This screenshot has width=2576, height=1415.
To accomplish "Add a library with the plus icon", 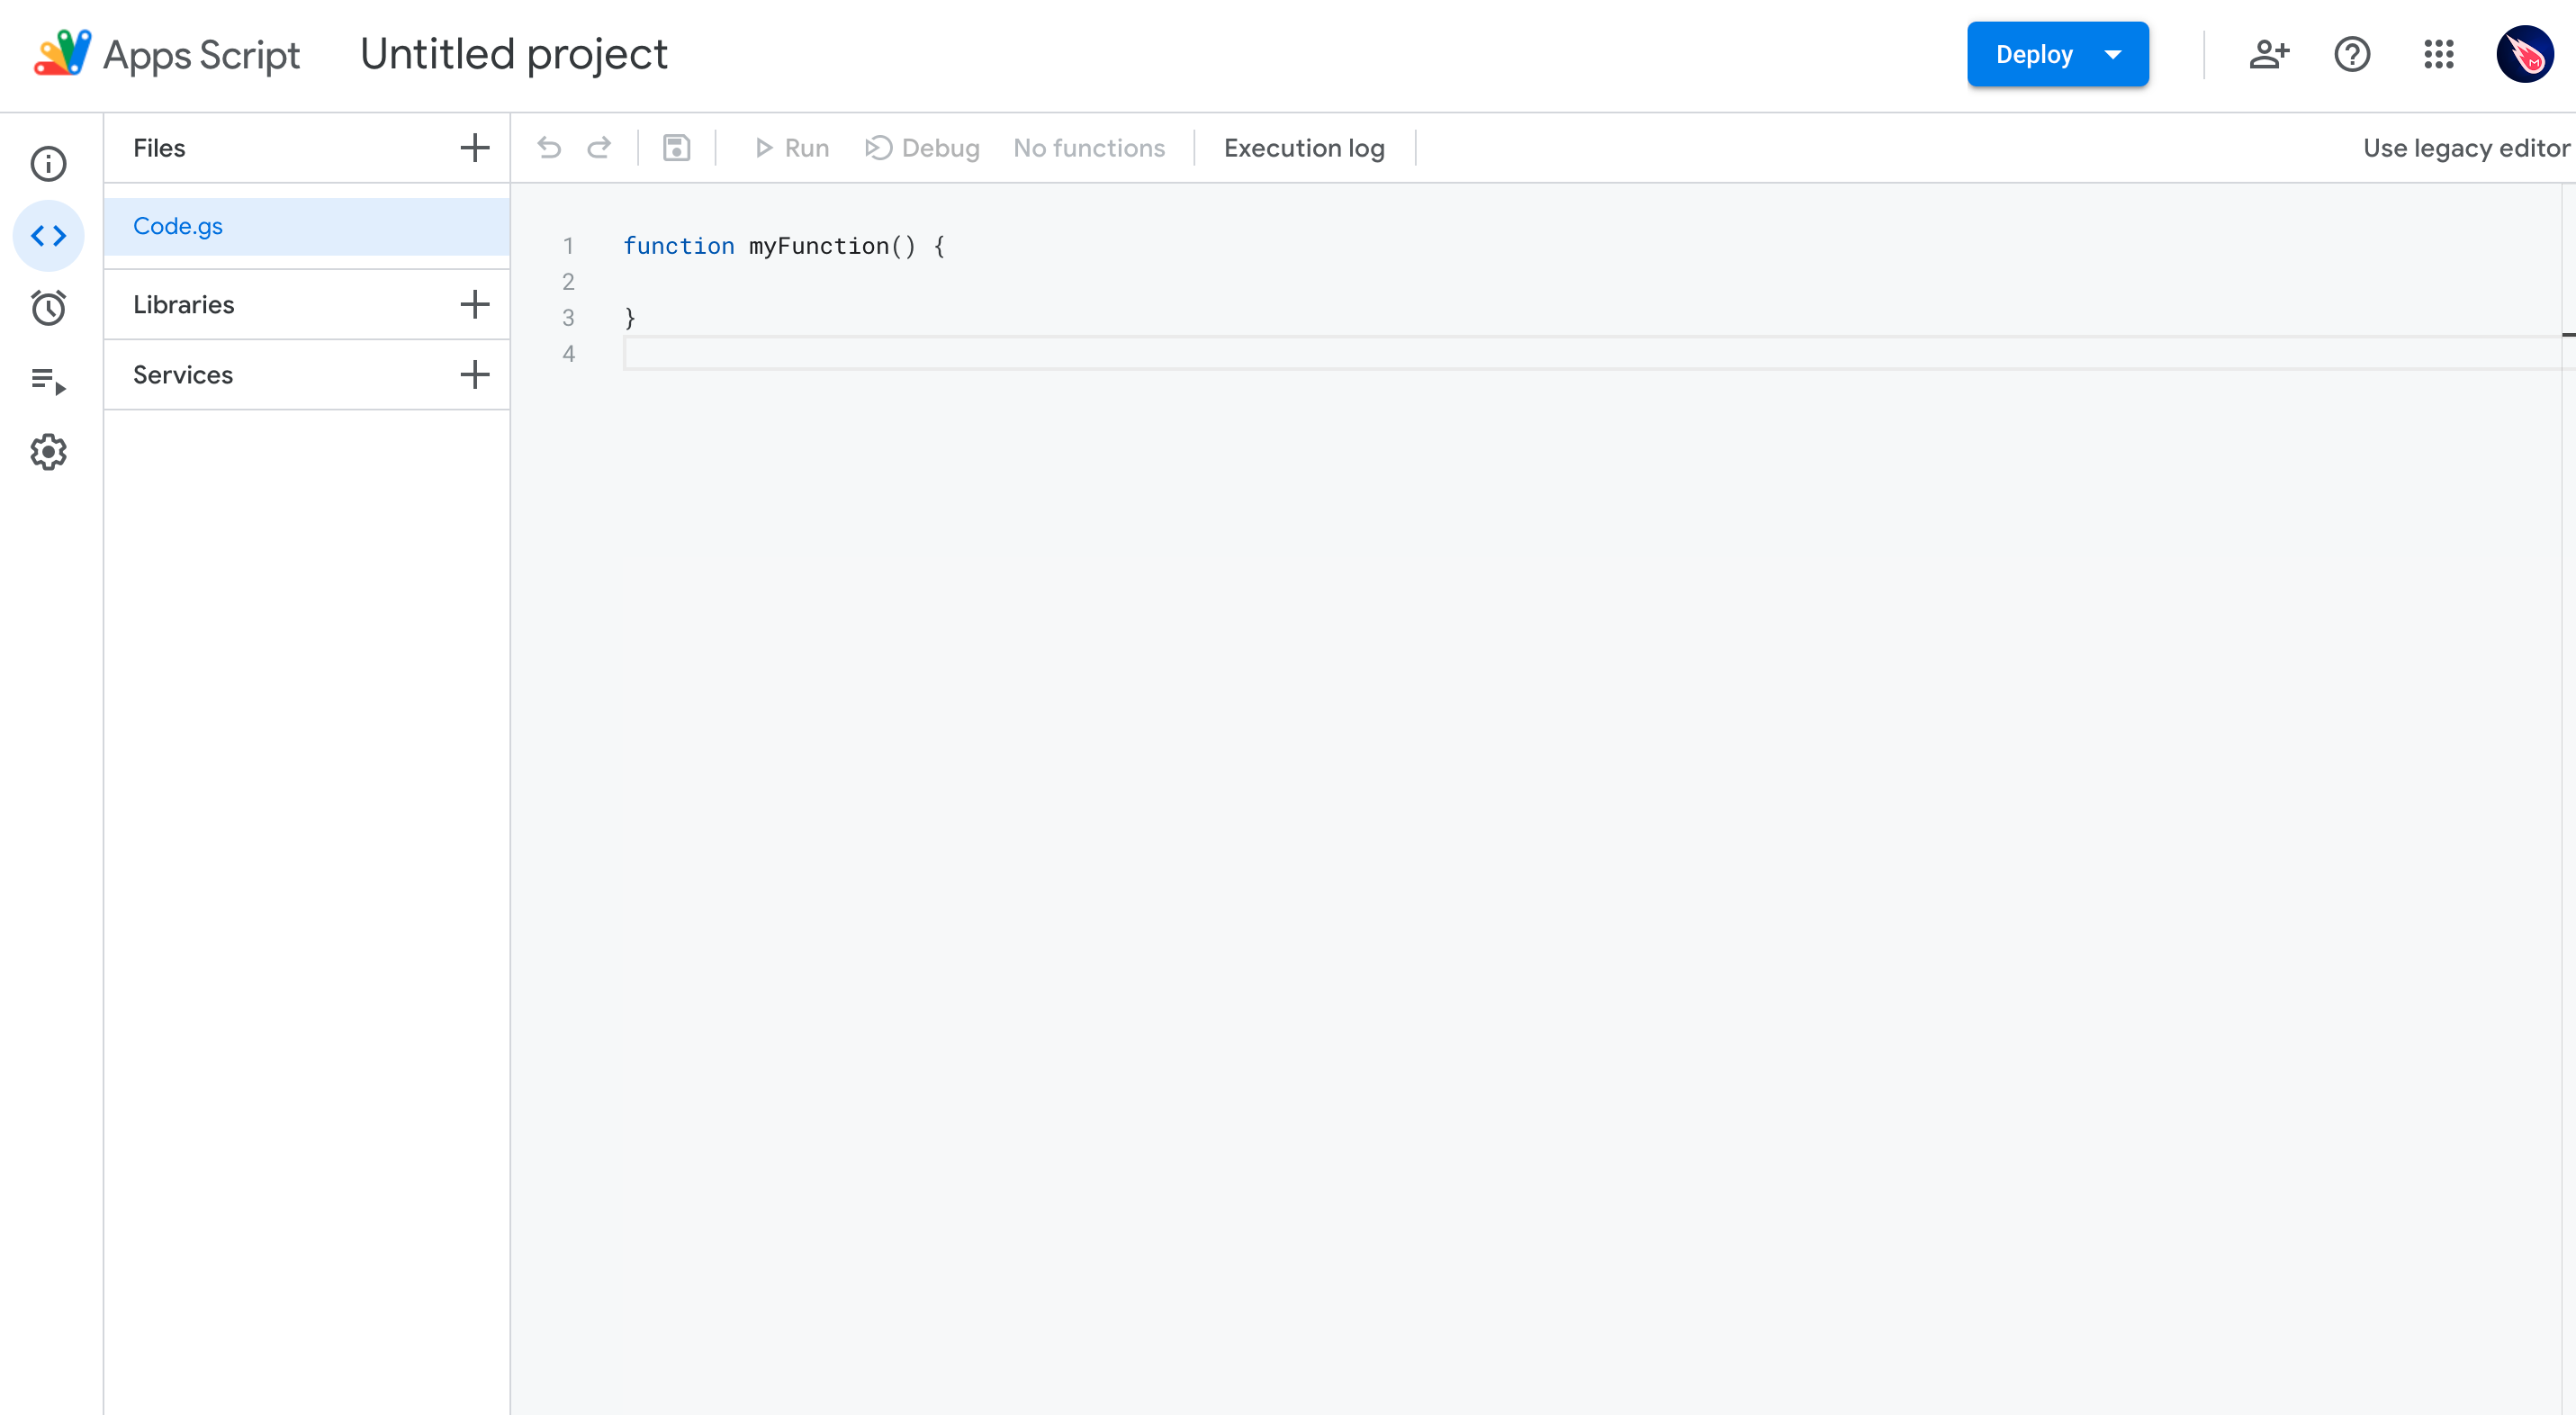I will (475, 304).
